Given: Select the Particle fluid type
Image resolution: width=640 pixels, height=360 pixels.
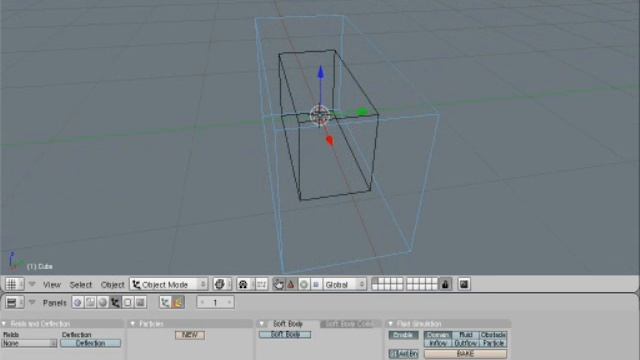Looking at the screenshot, I should pyautogui.click(x=493, y=343).
